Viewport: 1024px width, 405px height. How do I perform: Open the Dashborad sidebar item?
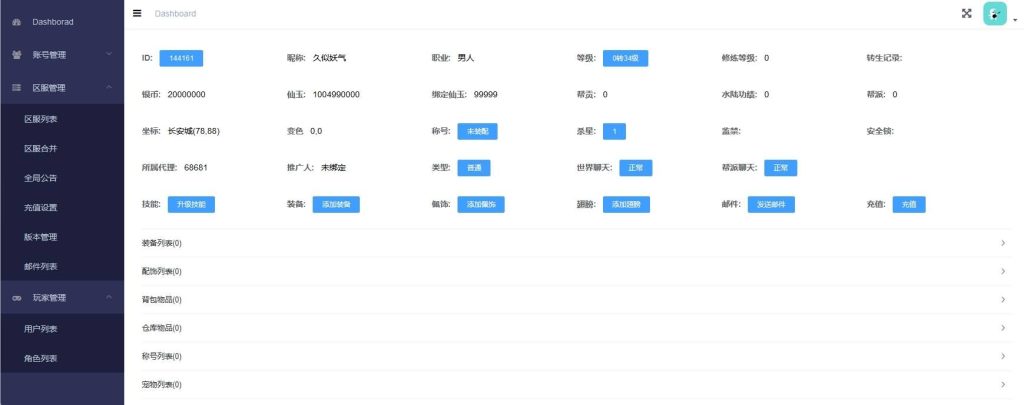(62, 22)
